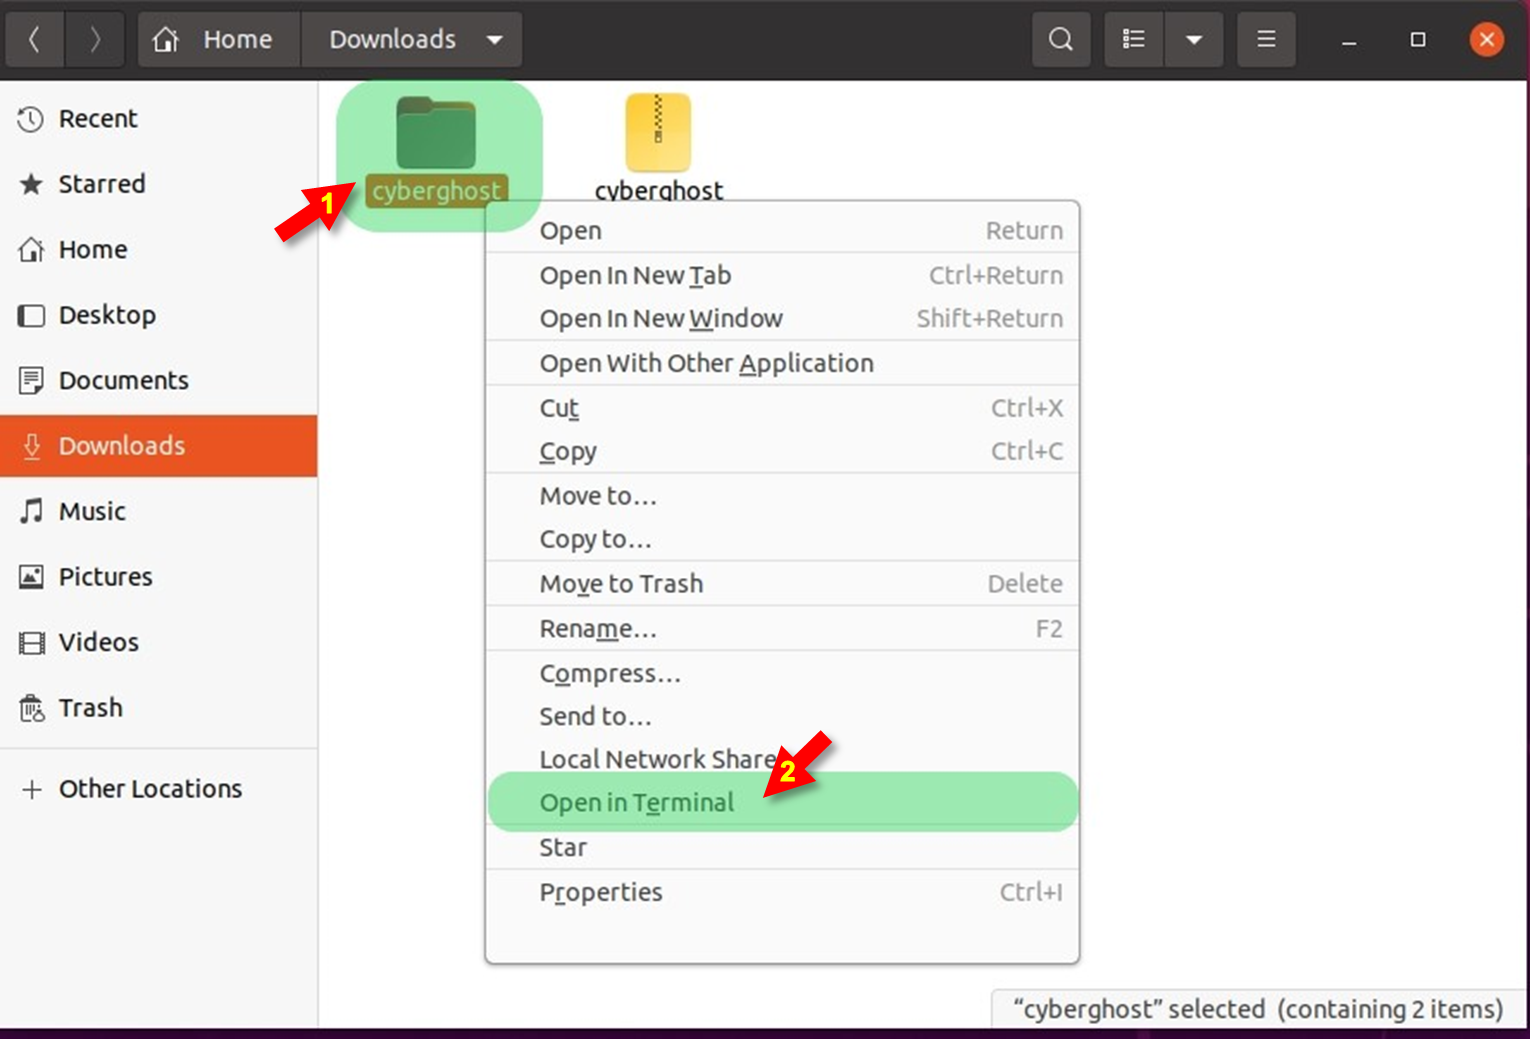Image resolution: width=1530 pixels, height=1039 pixels.
Task: Click the Documents sidebar icon
Action: pos(32,381)
